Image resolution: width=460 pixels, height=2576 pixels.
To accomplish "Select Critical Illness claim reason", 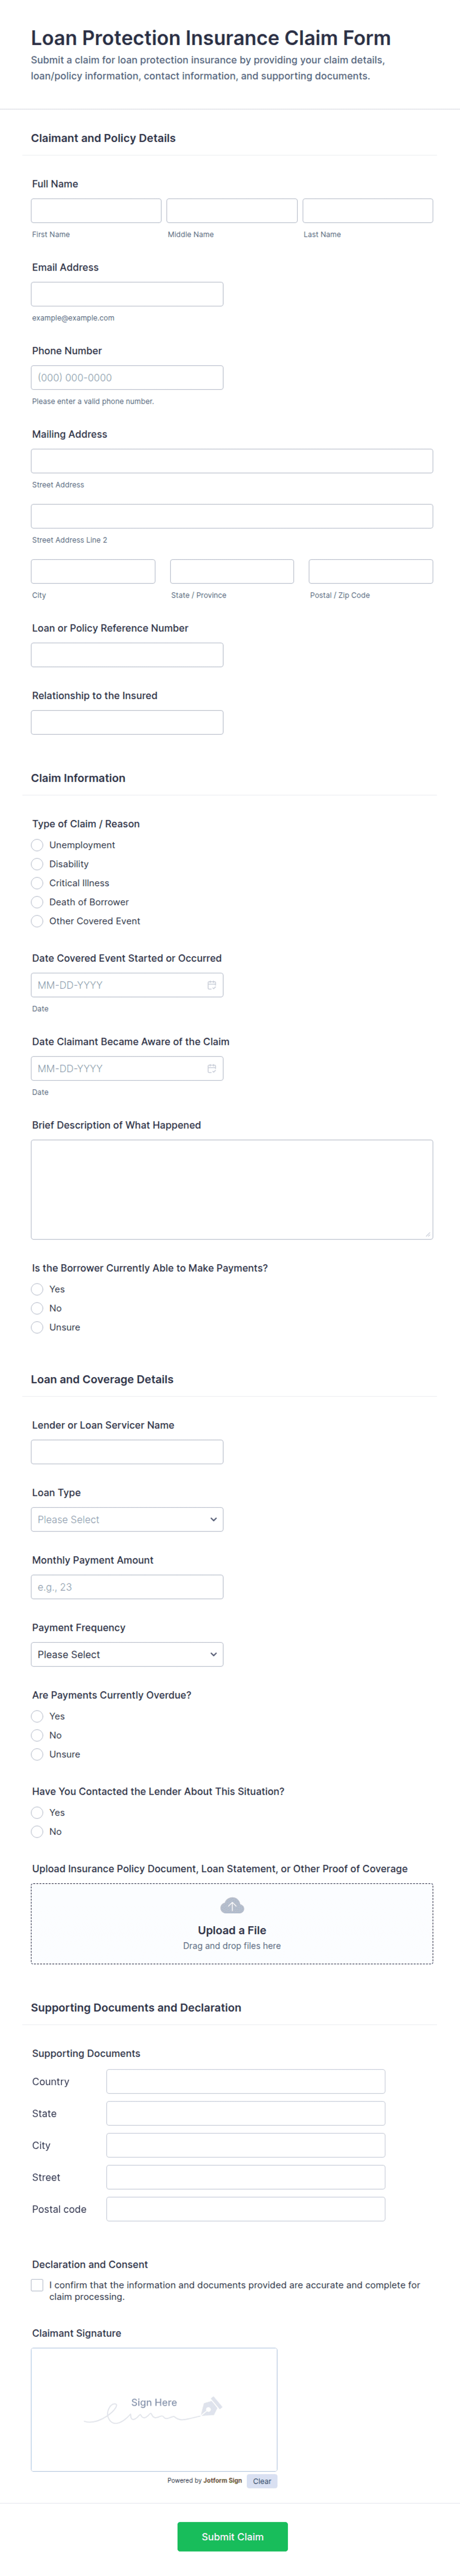I will pos(37,883).
